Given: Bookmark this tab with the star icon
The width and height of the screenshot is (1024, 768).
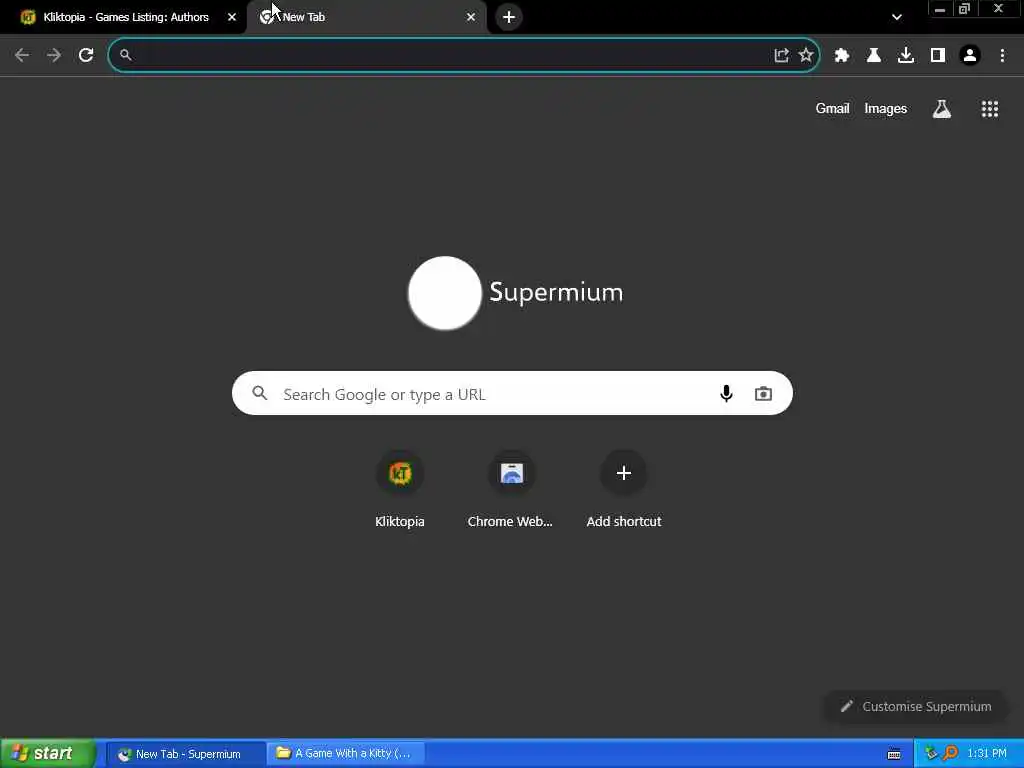Looking at the screenshot, I should point(806,55).
